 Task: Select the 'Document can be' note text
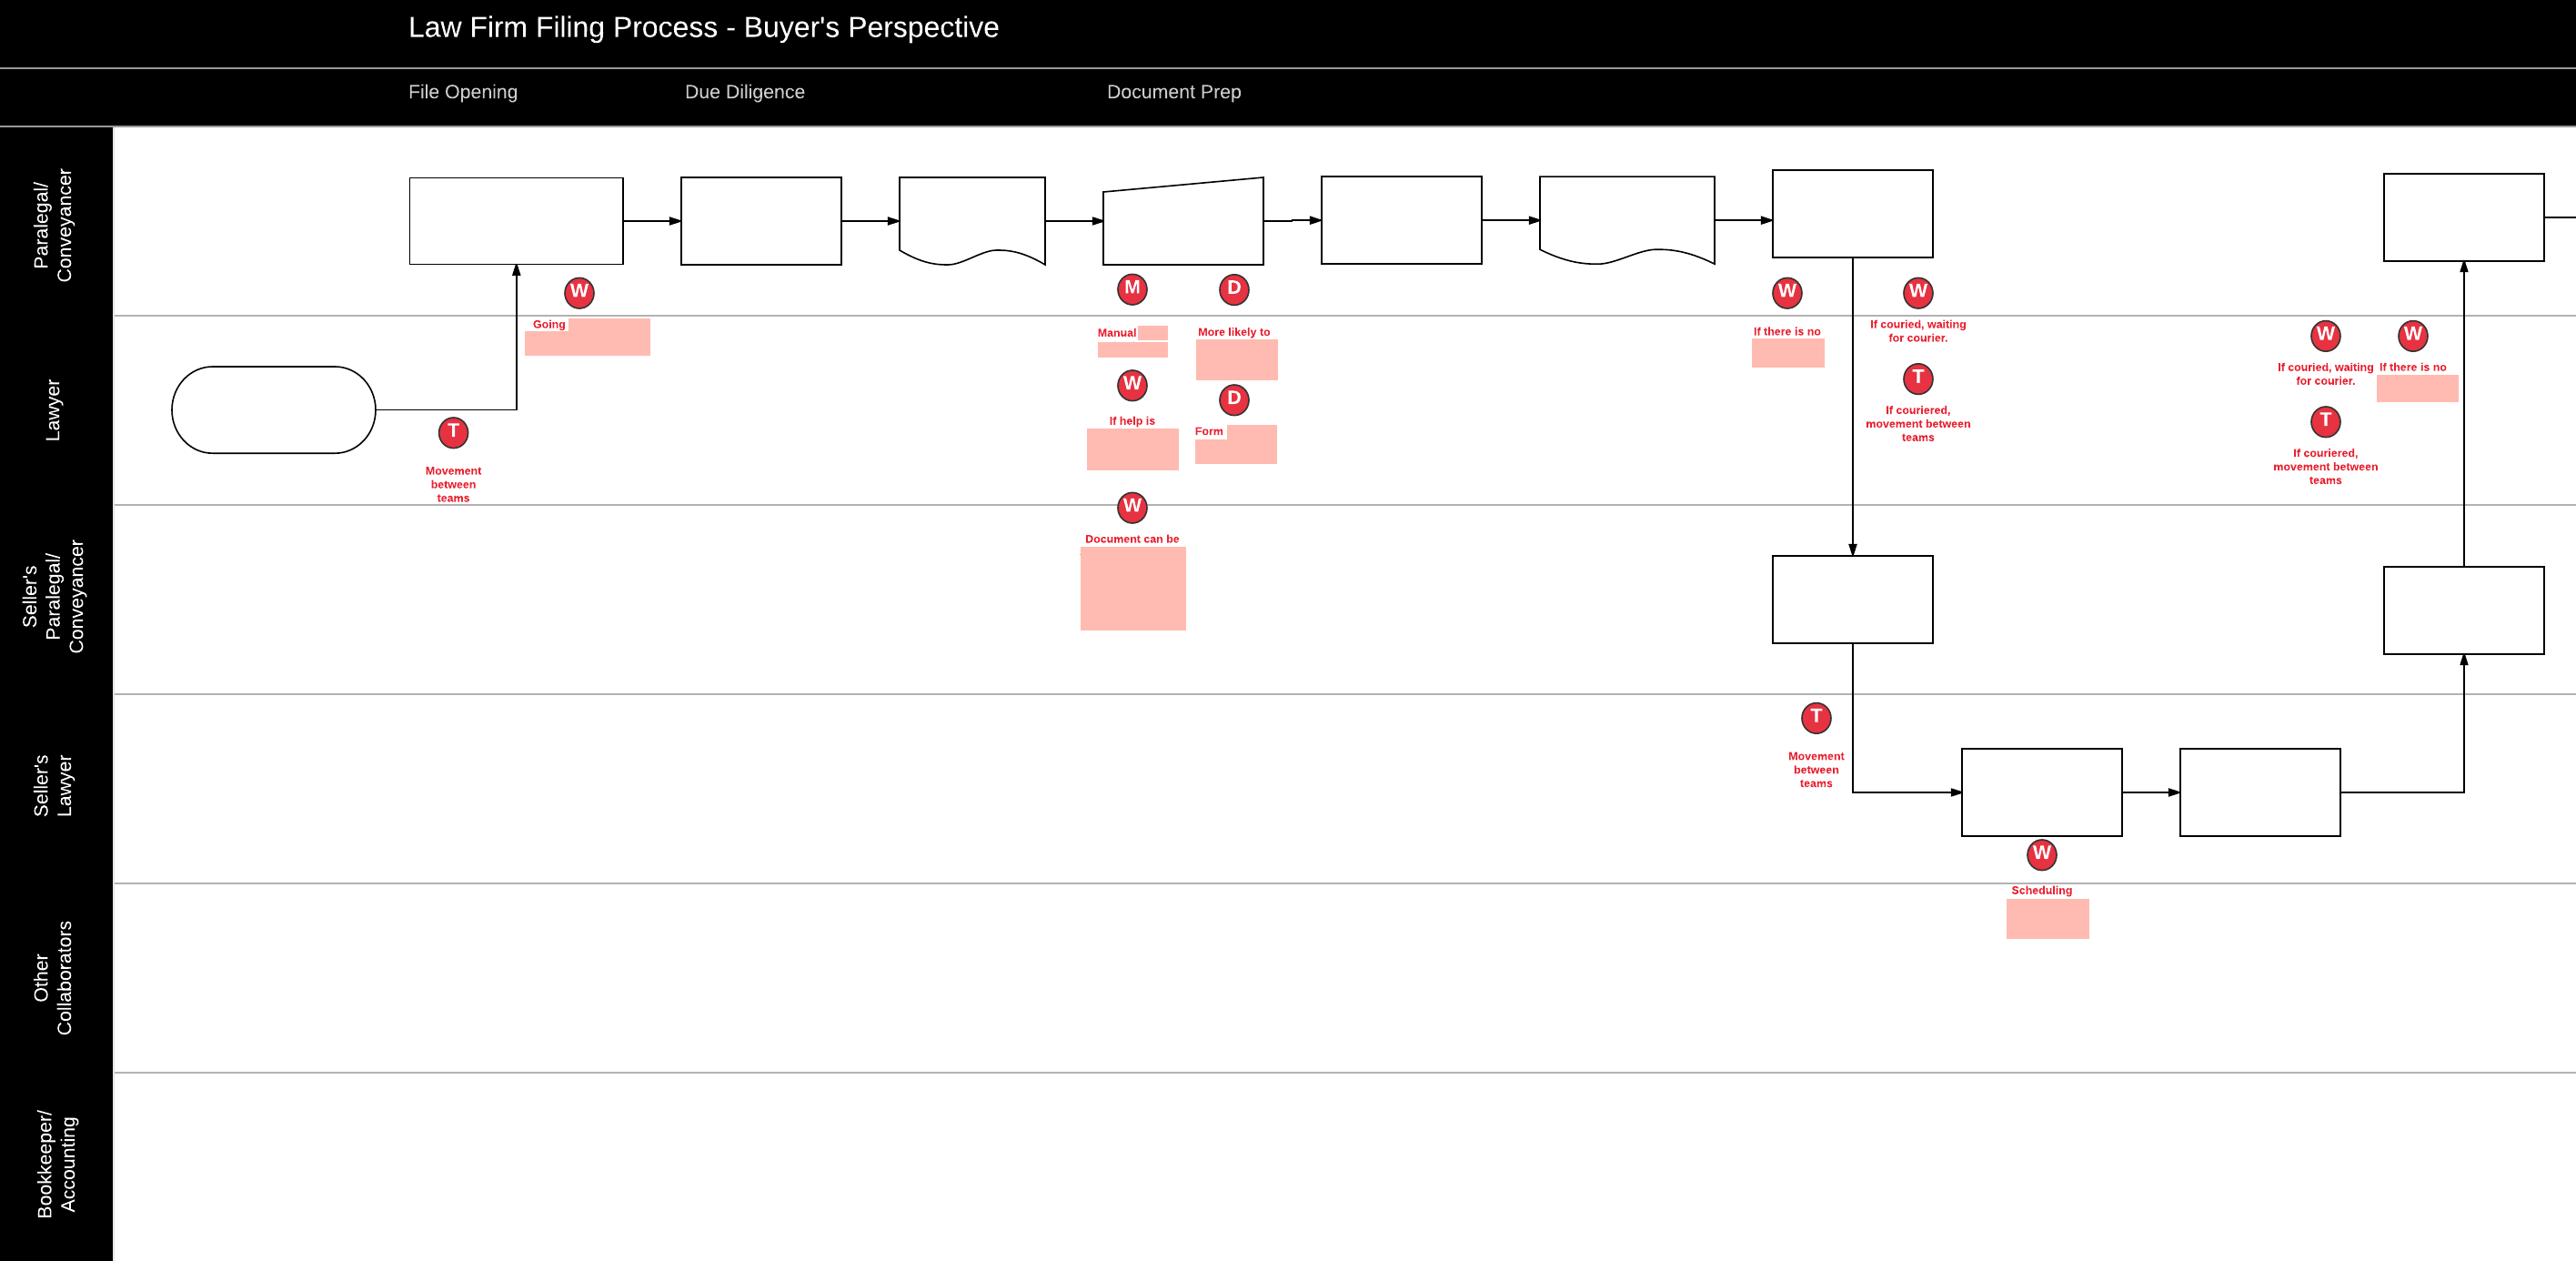[1132, 539]
